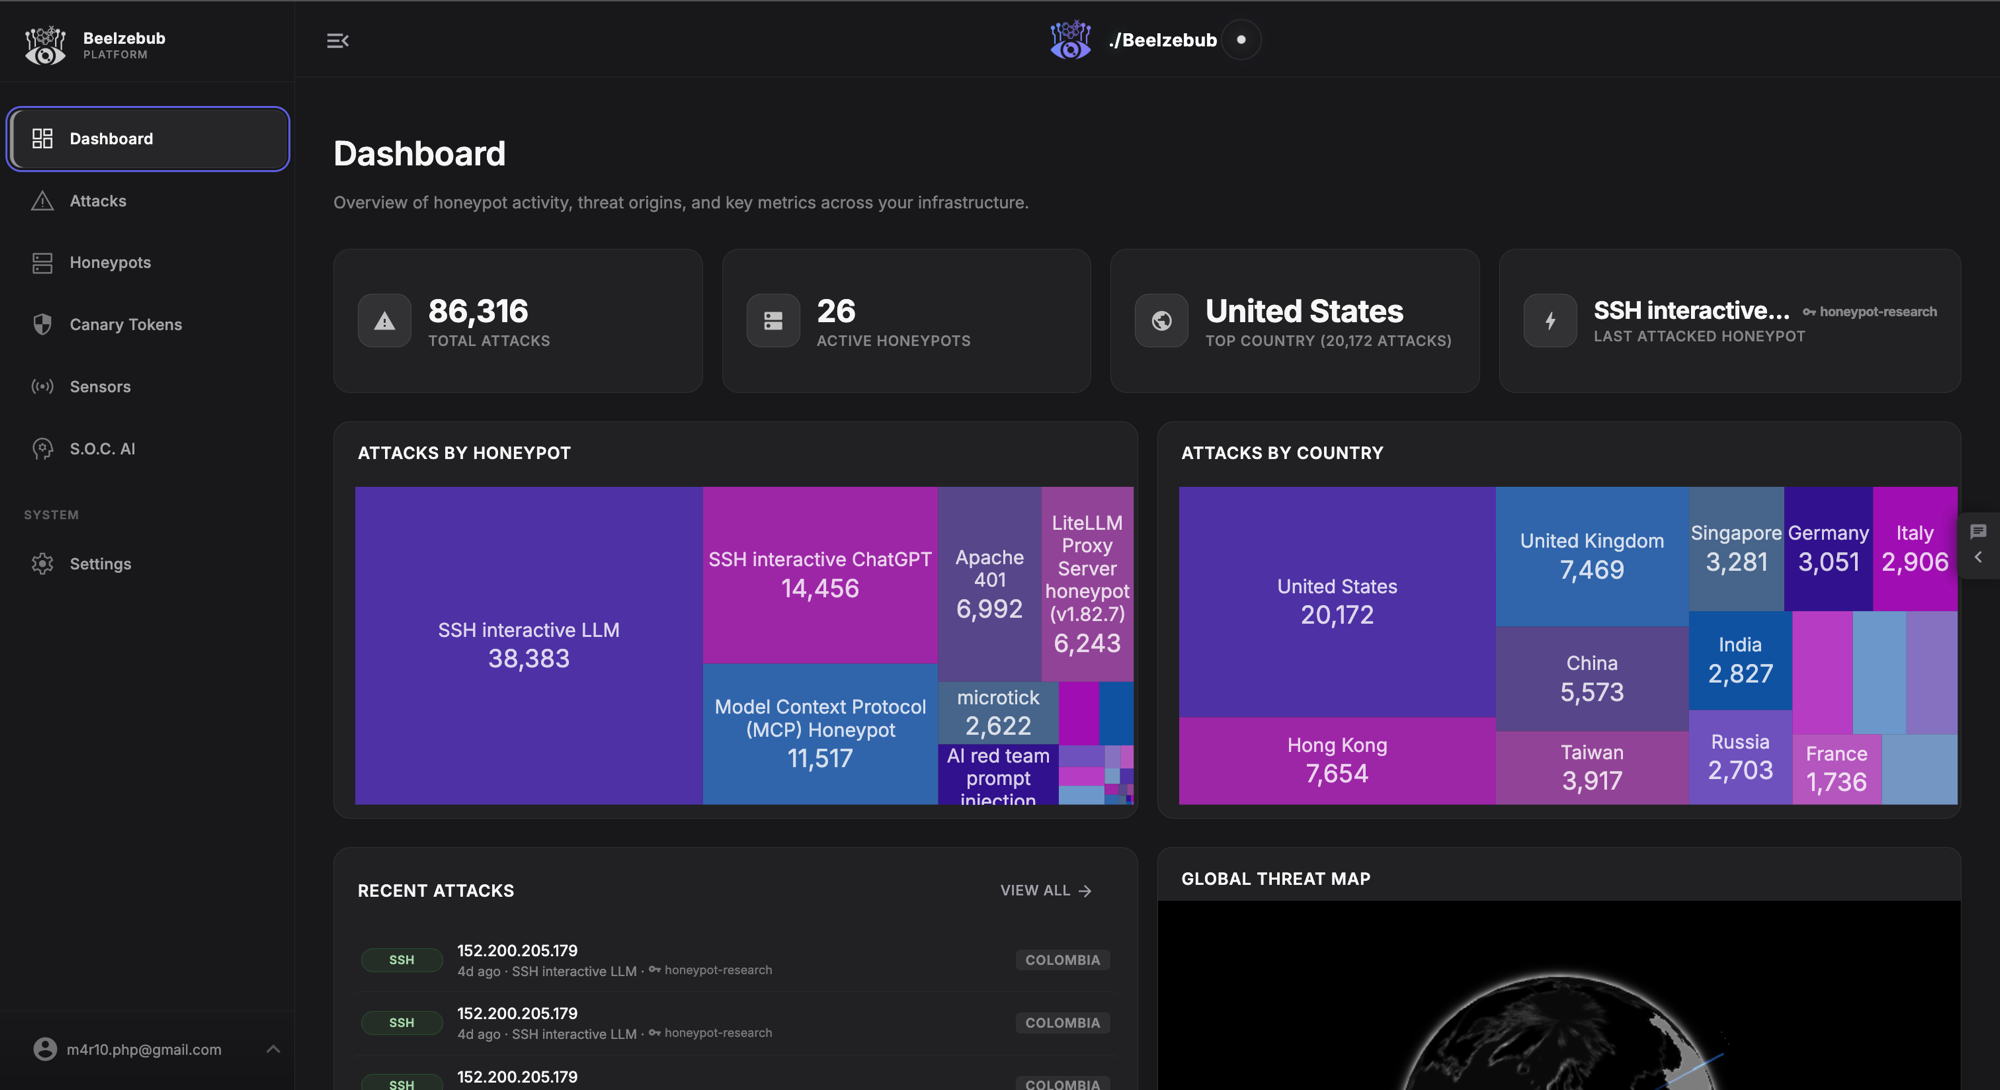Screen dimensions: 2000x1090
Task: Click the United States country tile
Action: (x=1337, y=602)
